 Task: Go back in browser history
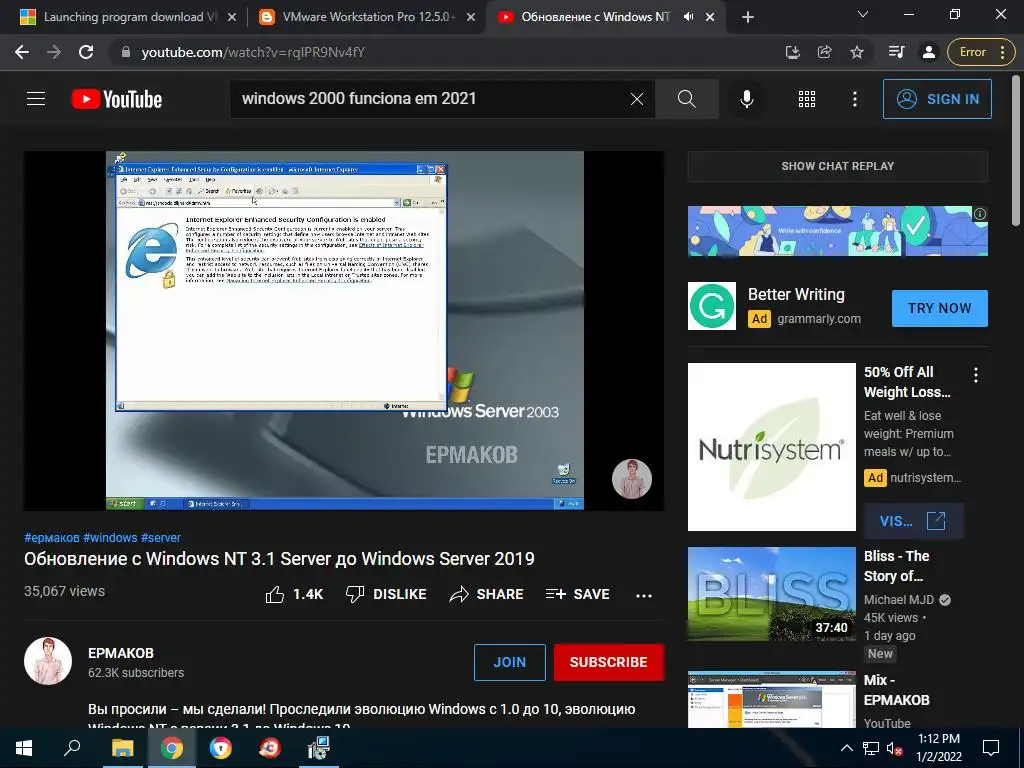[x=22, y=52]
